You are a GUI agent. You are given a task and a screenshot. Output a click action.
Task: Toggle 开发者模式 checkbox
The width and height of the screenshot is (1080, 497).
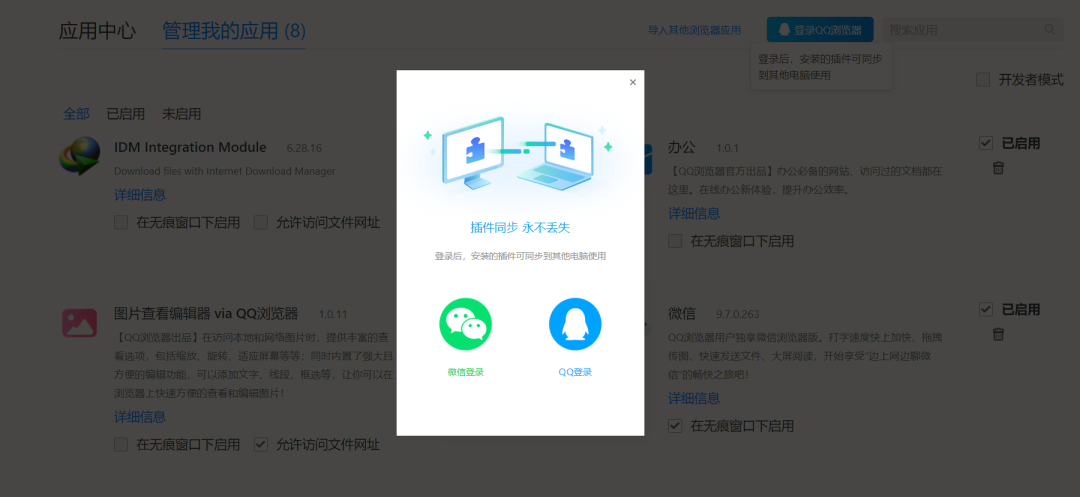[x=983, y=80]
